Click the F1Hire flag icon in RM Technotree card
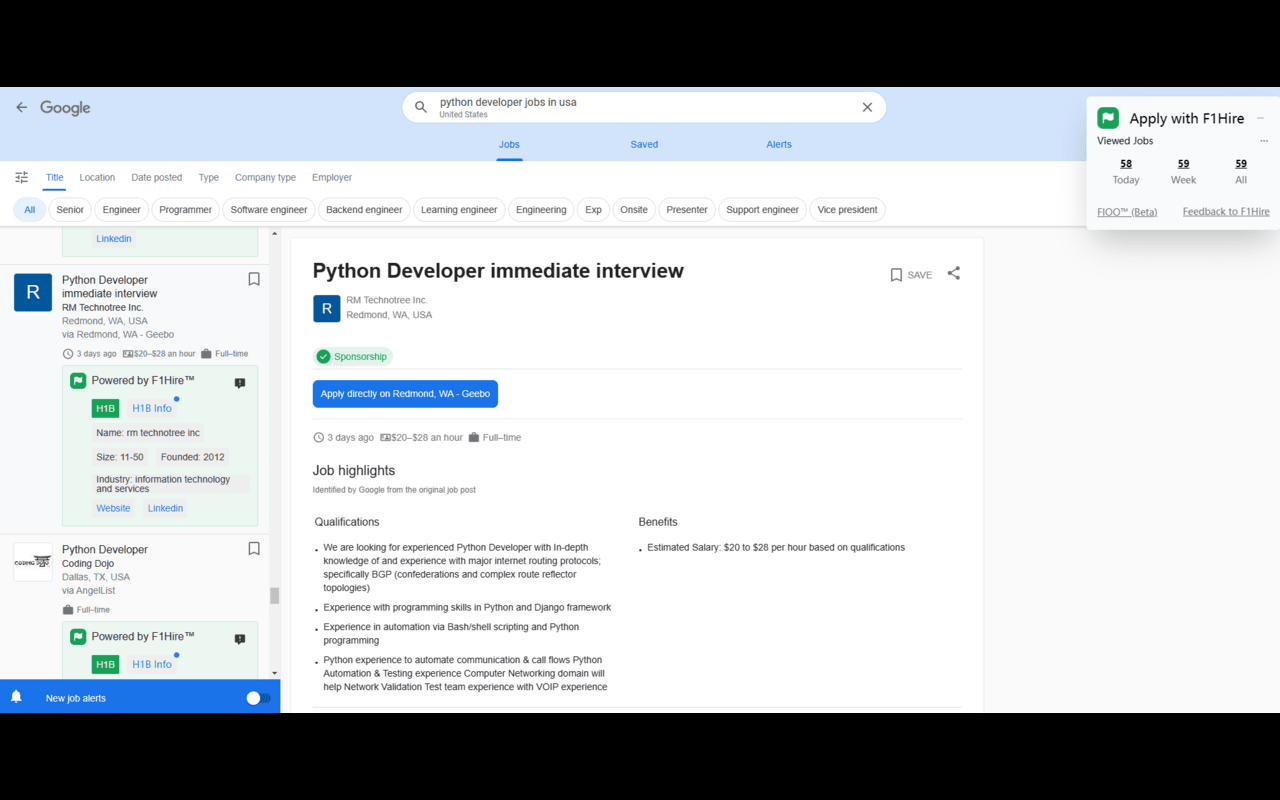1280x800 pixels. 78,380
